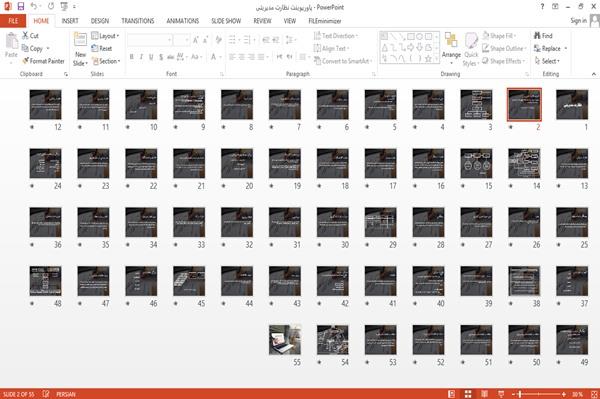Select slide 1 thumbnail

coord(572,104)
